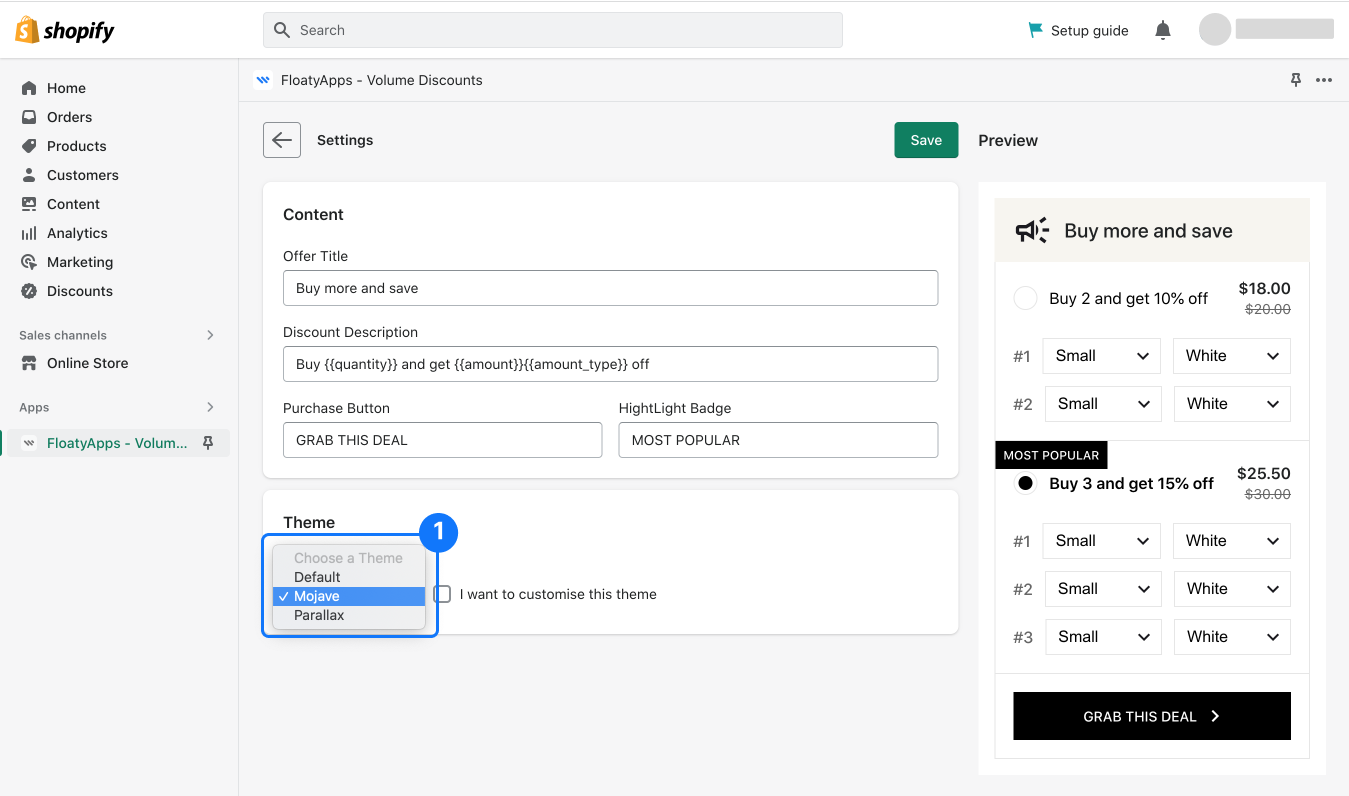Click the pin icon next to FloatyApps in sidebar
The image size is (1349, 796).
click(208, 443)
